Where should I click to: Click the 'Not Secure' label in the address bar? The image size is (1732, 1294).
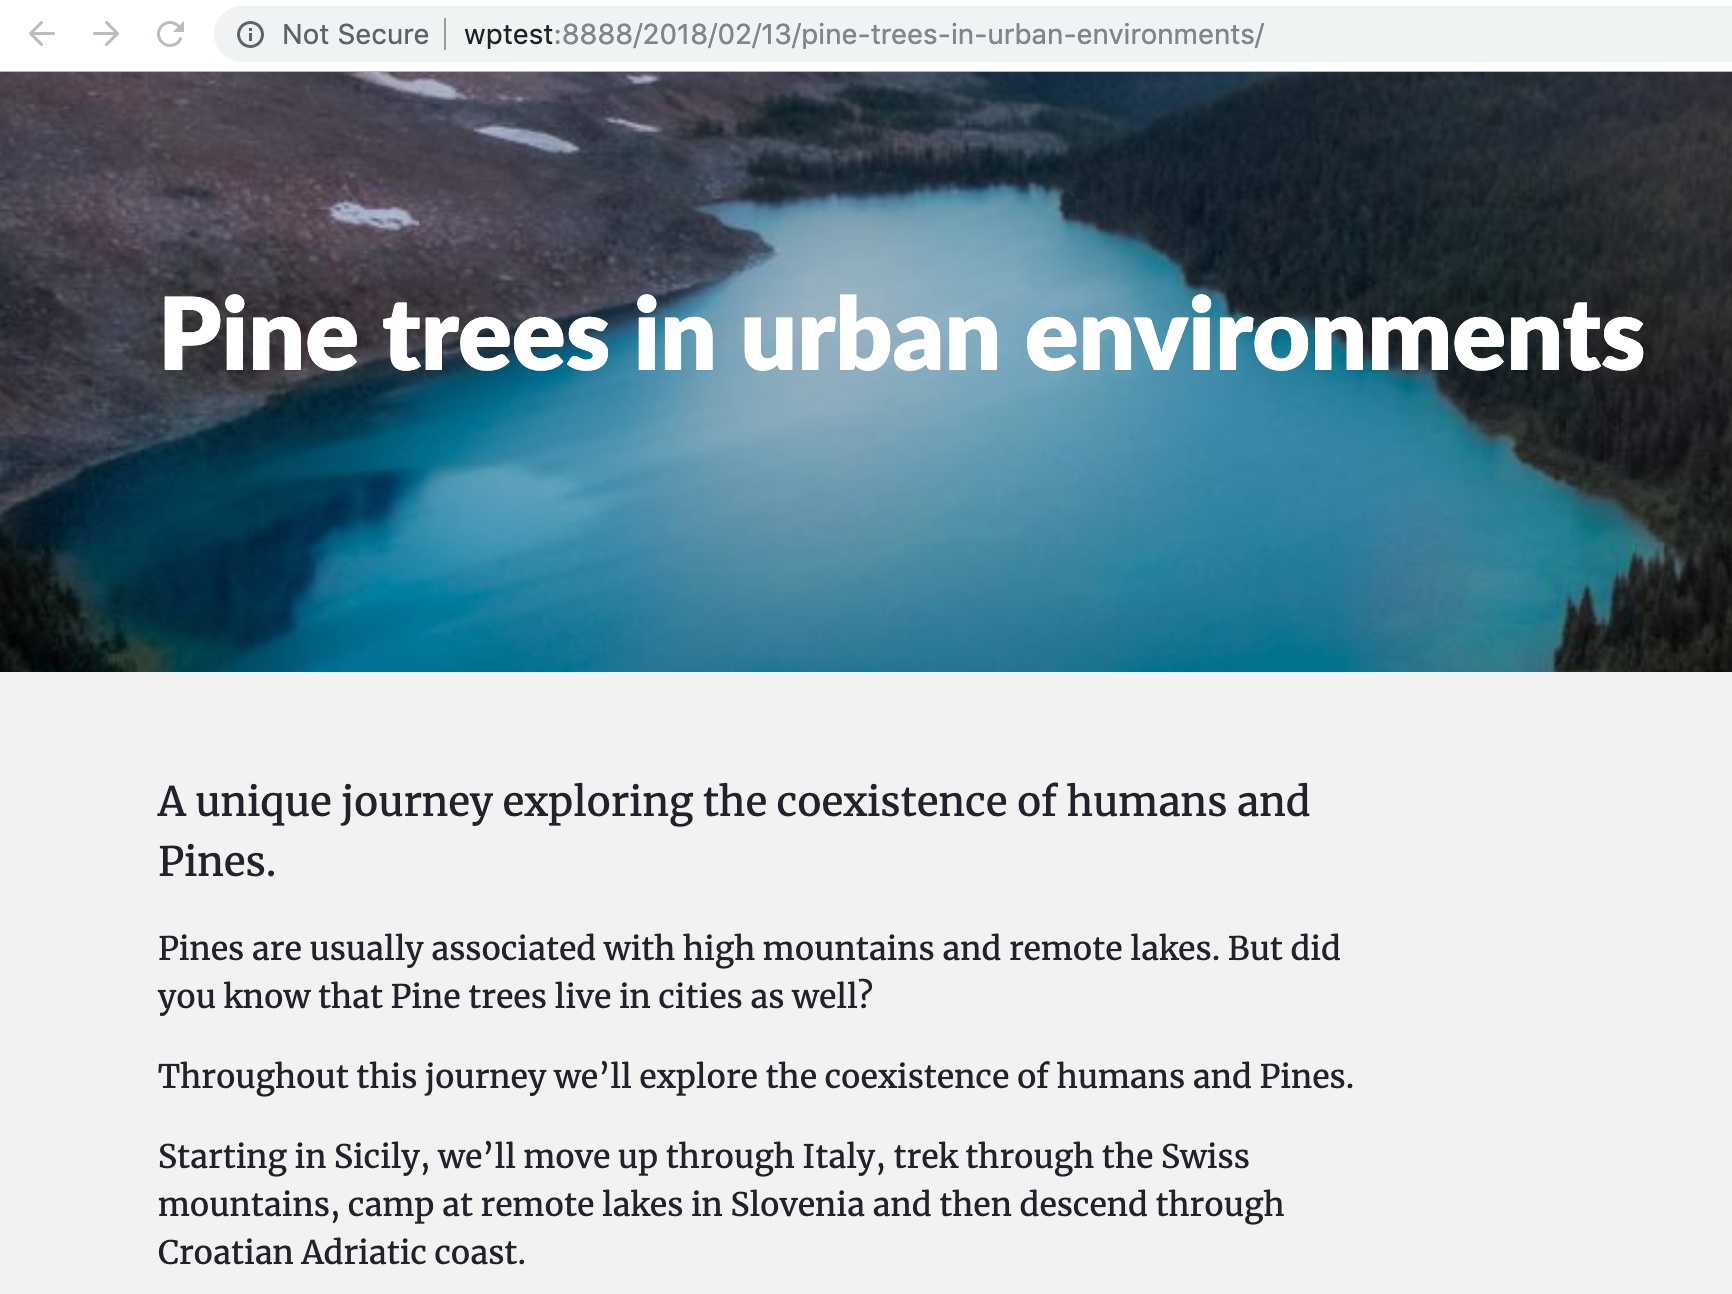(x=355, y=35)
